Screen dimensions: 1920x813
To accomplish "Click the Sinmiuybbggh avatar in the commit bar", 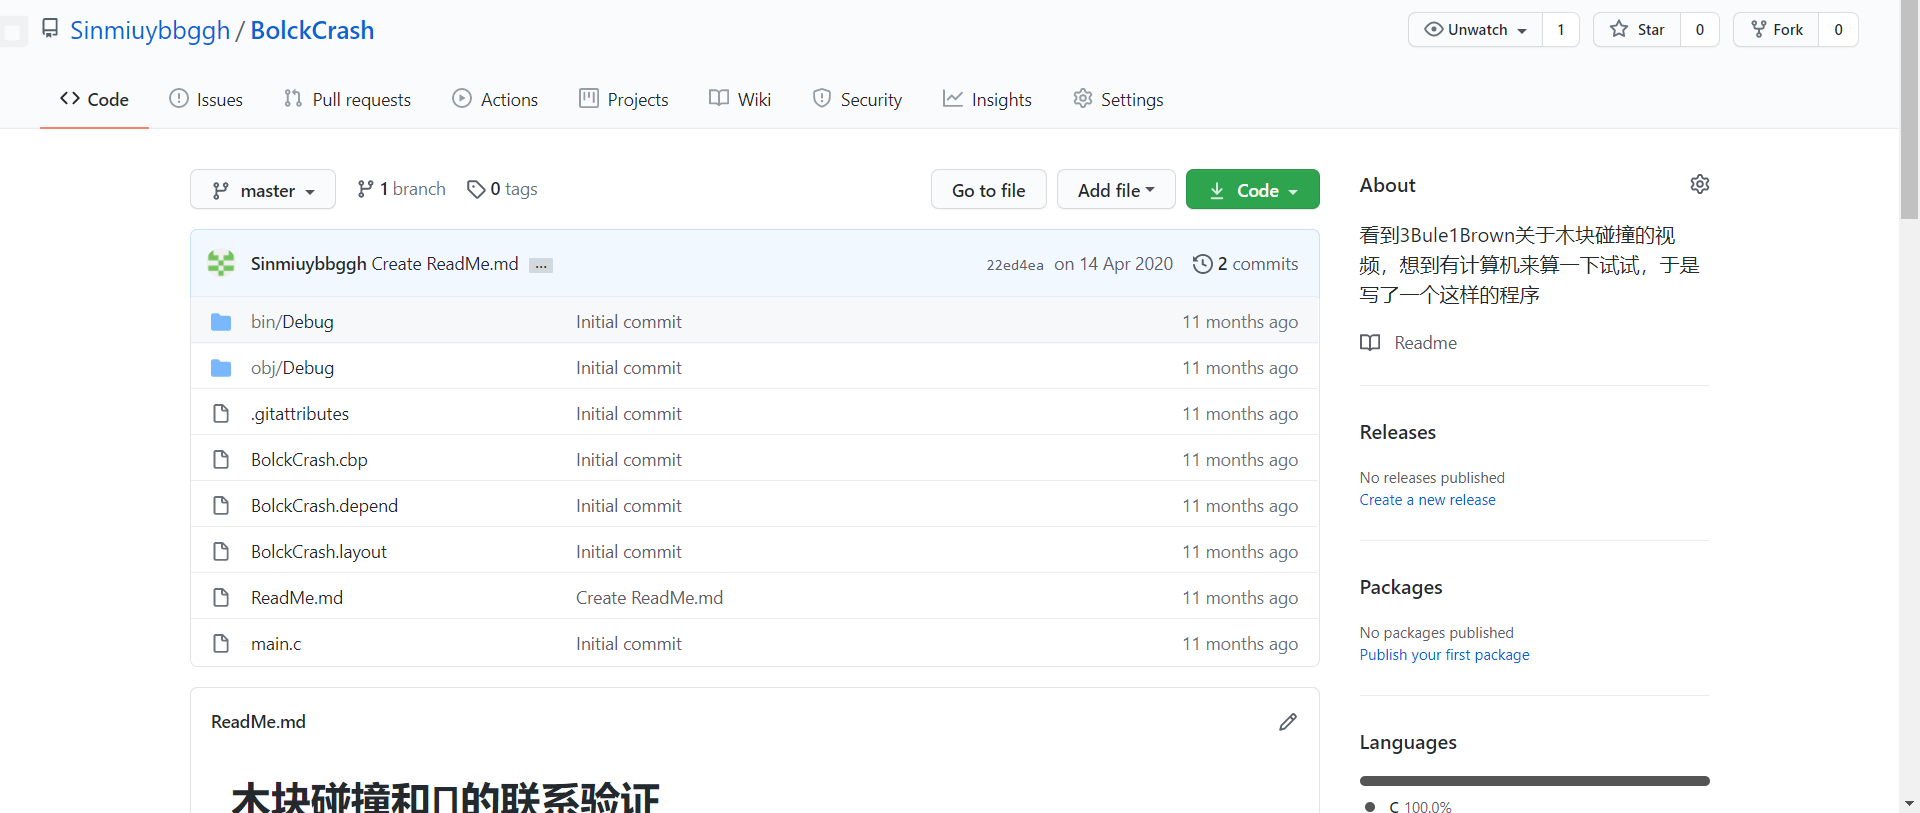I will 221,264.
